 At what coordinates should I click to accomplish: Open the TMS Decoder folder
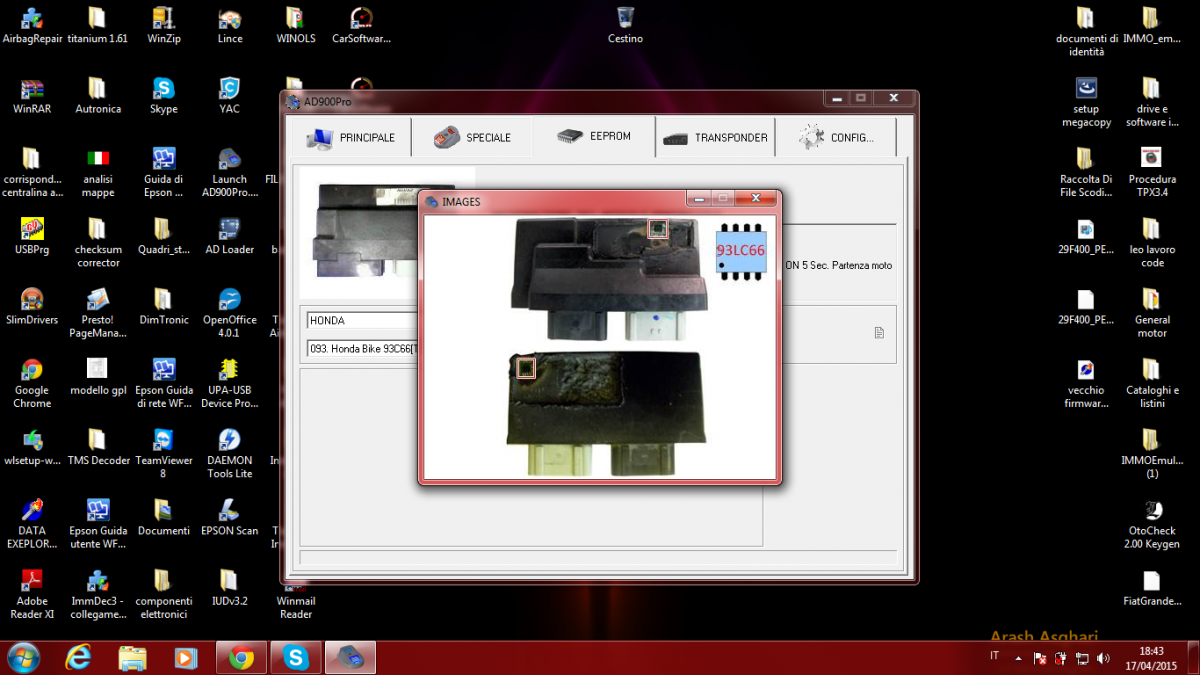(x=98, y=446)
